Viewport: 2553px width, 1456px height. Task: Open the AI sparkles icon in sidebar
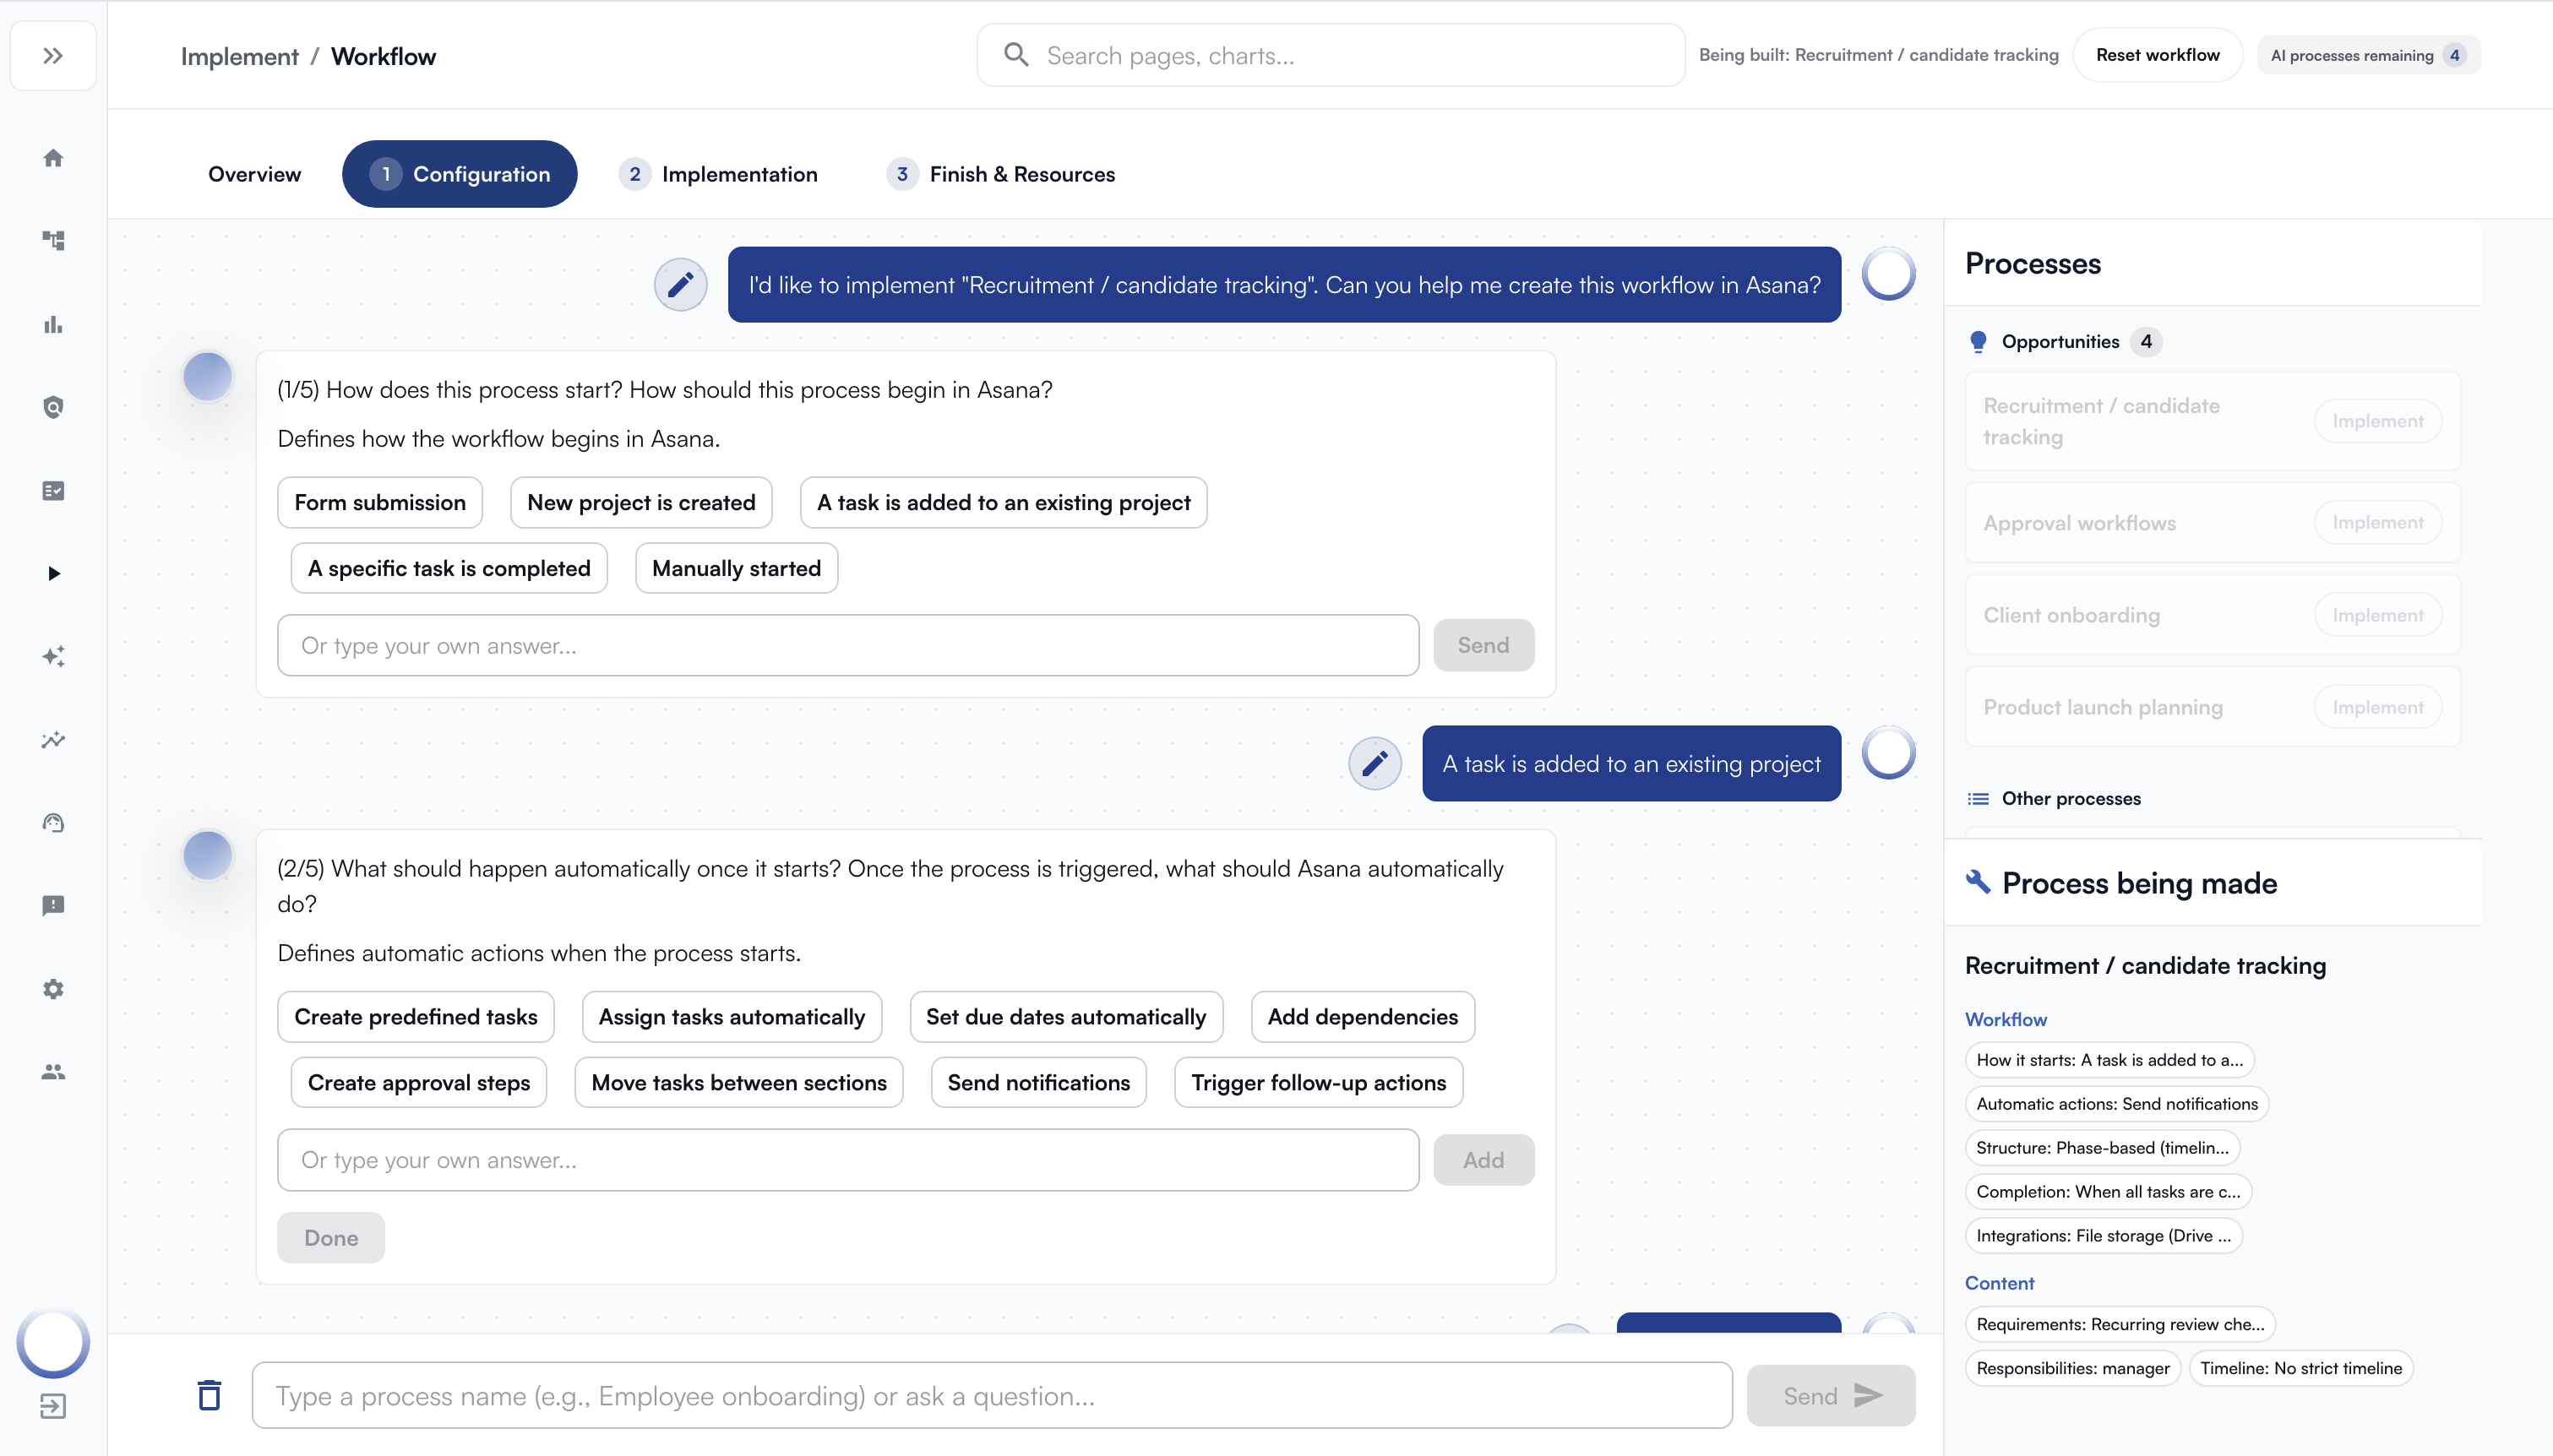click(53, 656)
